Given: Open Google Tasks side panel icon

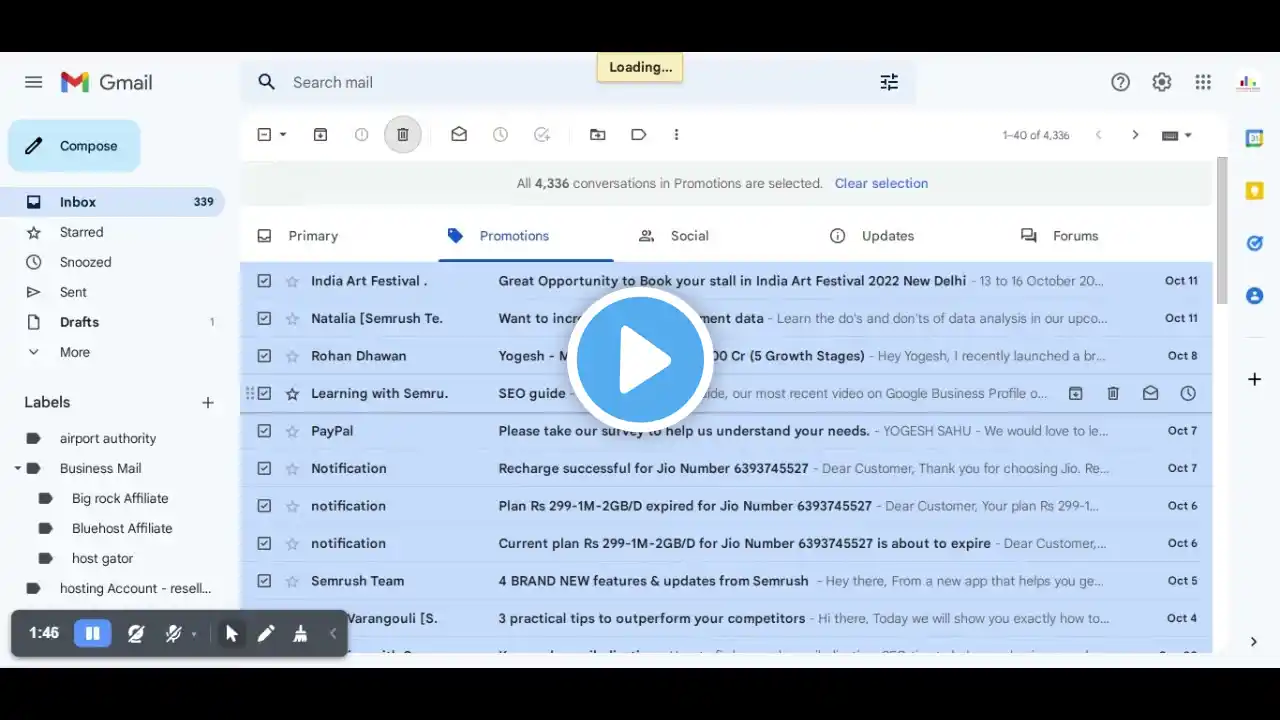Looking at the screenshot, I should (x=1254, y=243).
